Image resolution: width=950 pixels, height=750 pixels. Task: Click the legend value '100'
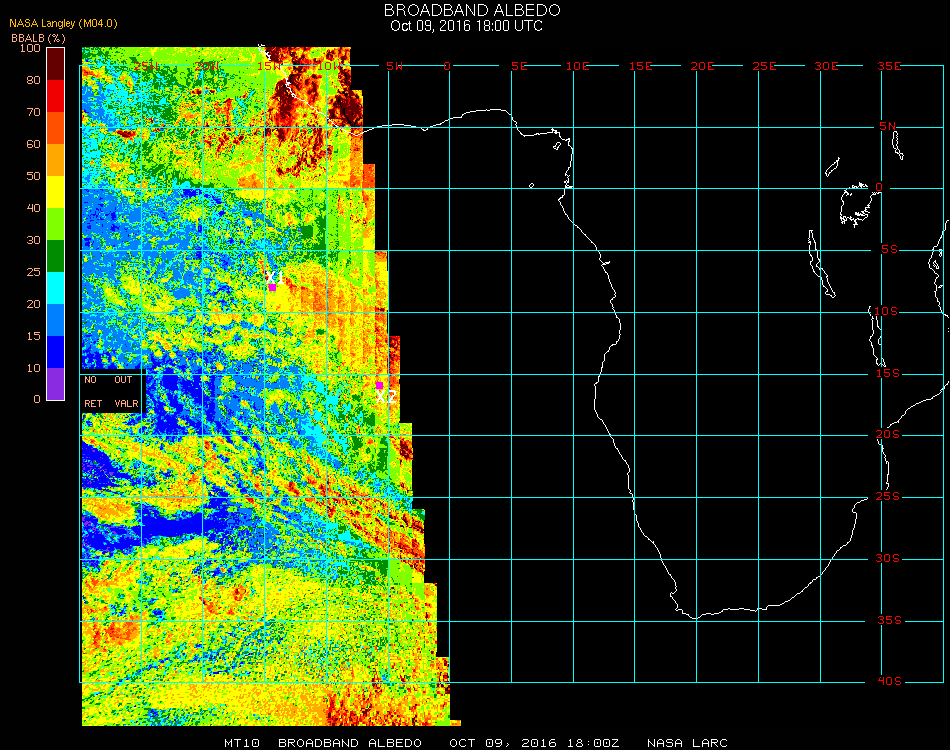coord(30,48)
